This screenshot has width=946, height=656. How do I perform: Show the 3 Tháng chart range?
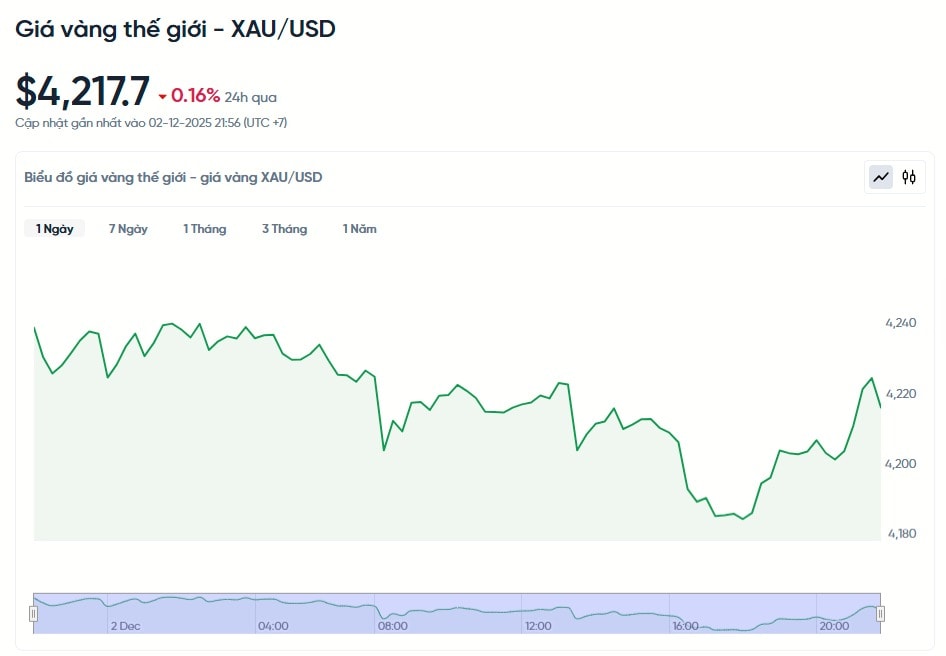pos(284,229)
